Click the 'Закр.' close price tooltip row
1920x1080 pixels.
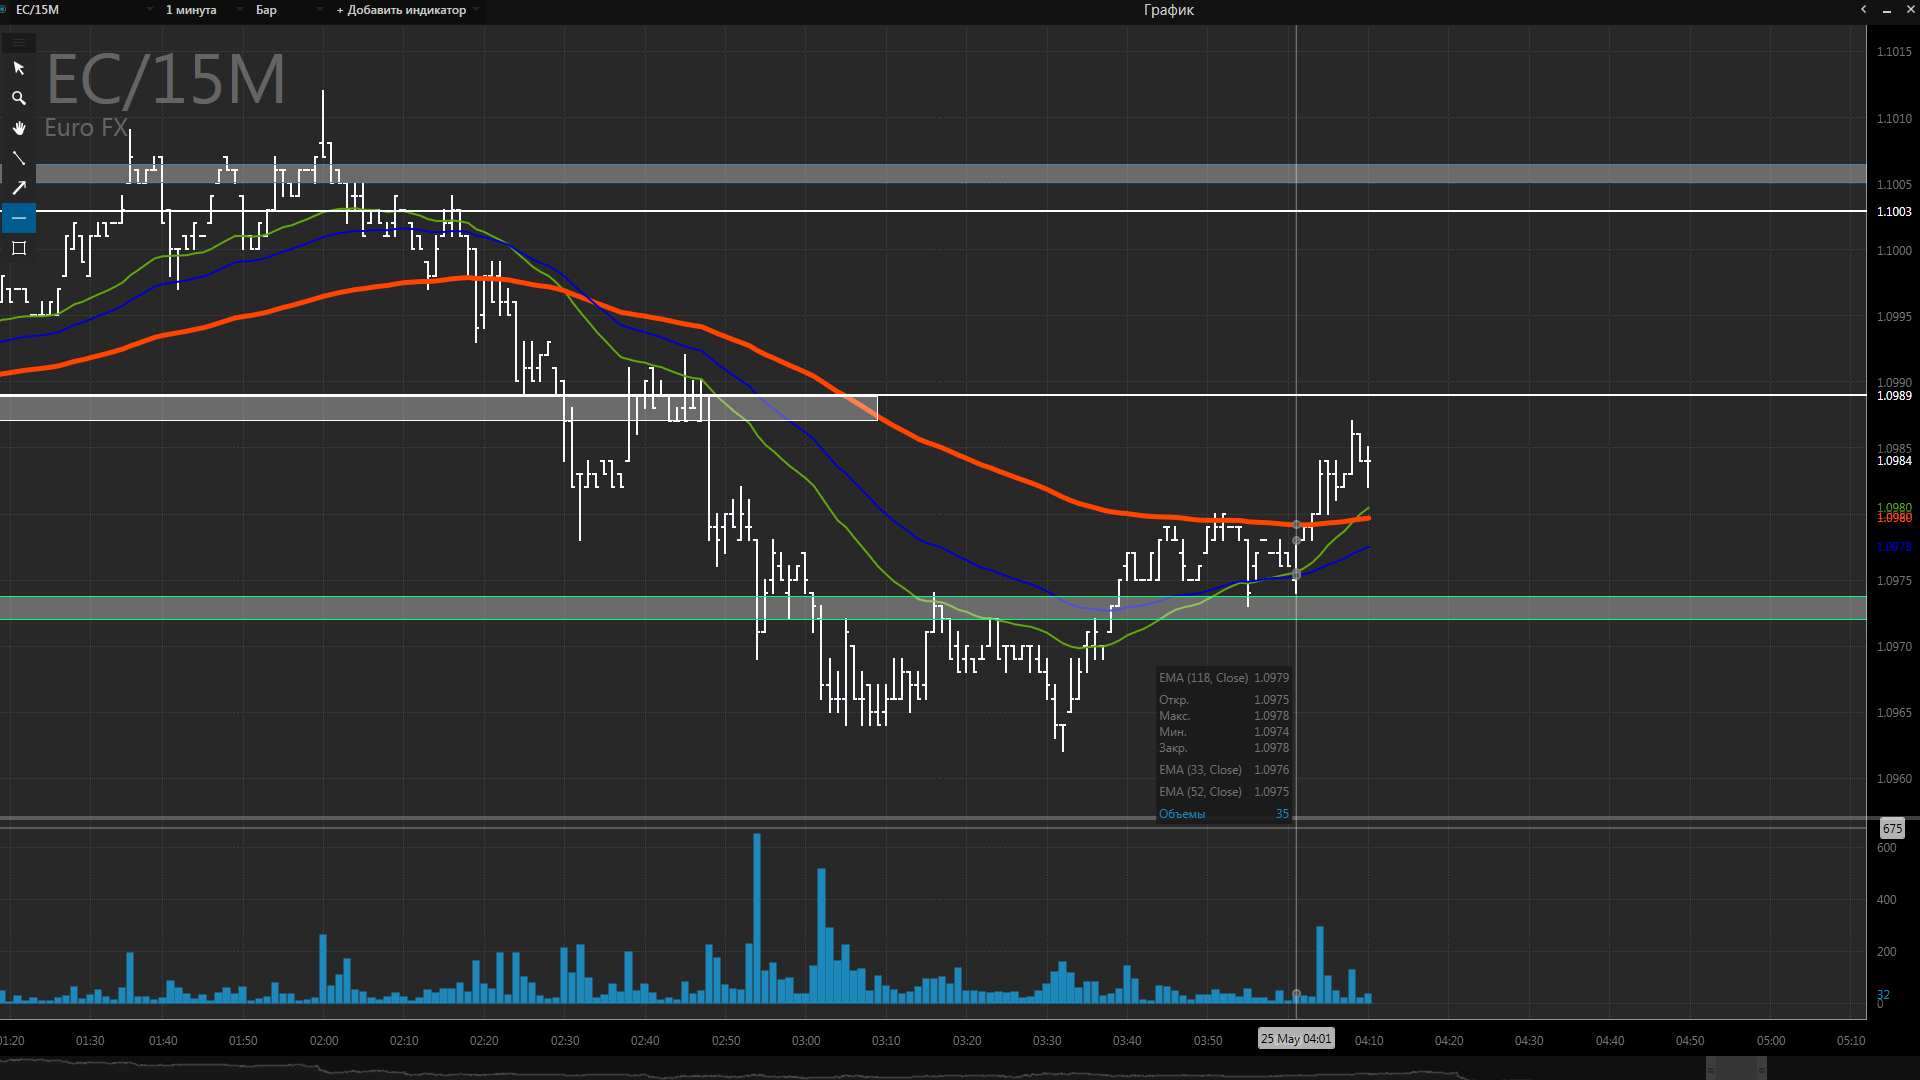point(1224,748)
